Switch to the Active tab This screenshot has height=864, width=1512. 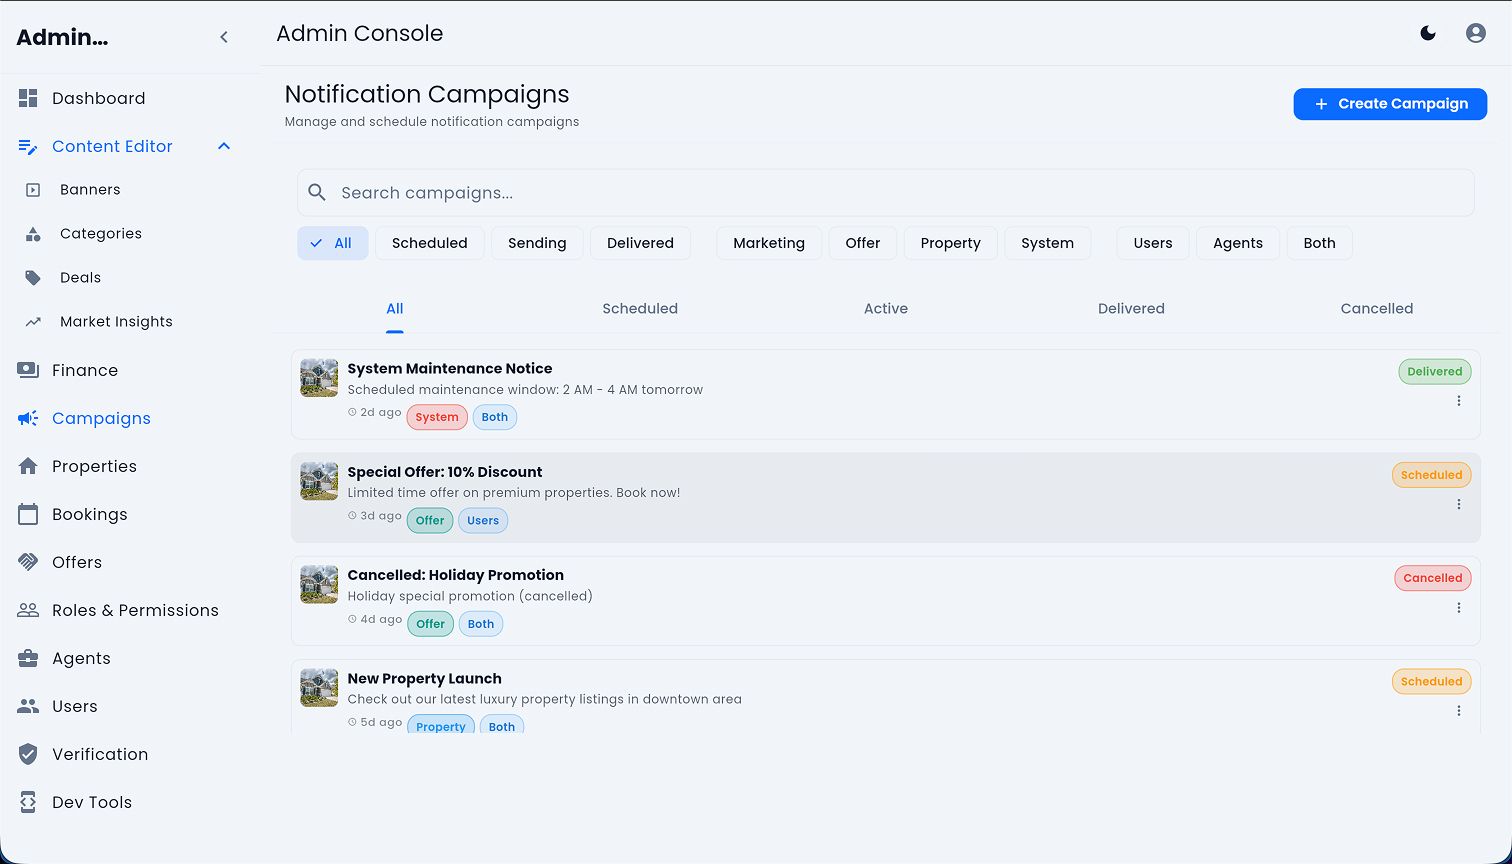pyautogui.click(x=885, y=308)
